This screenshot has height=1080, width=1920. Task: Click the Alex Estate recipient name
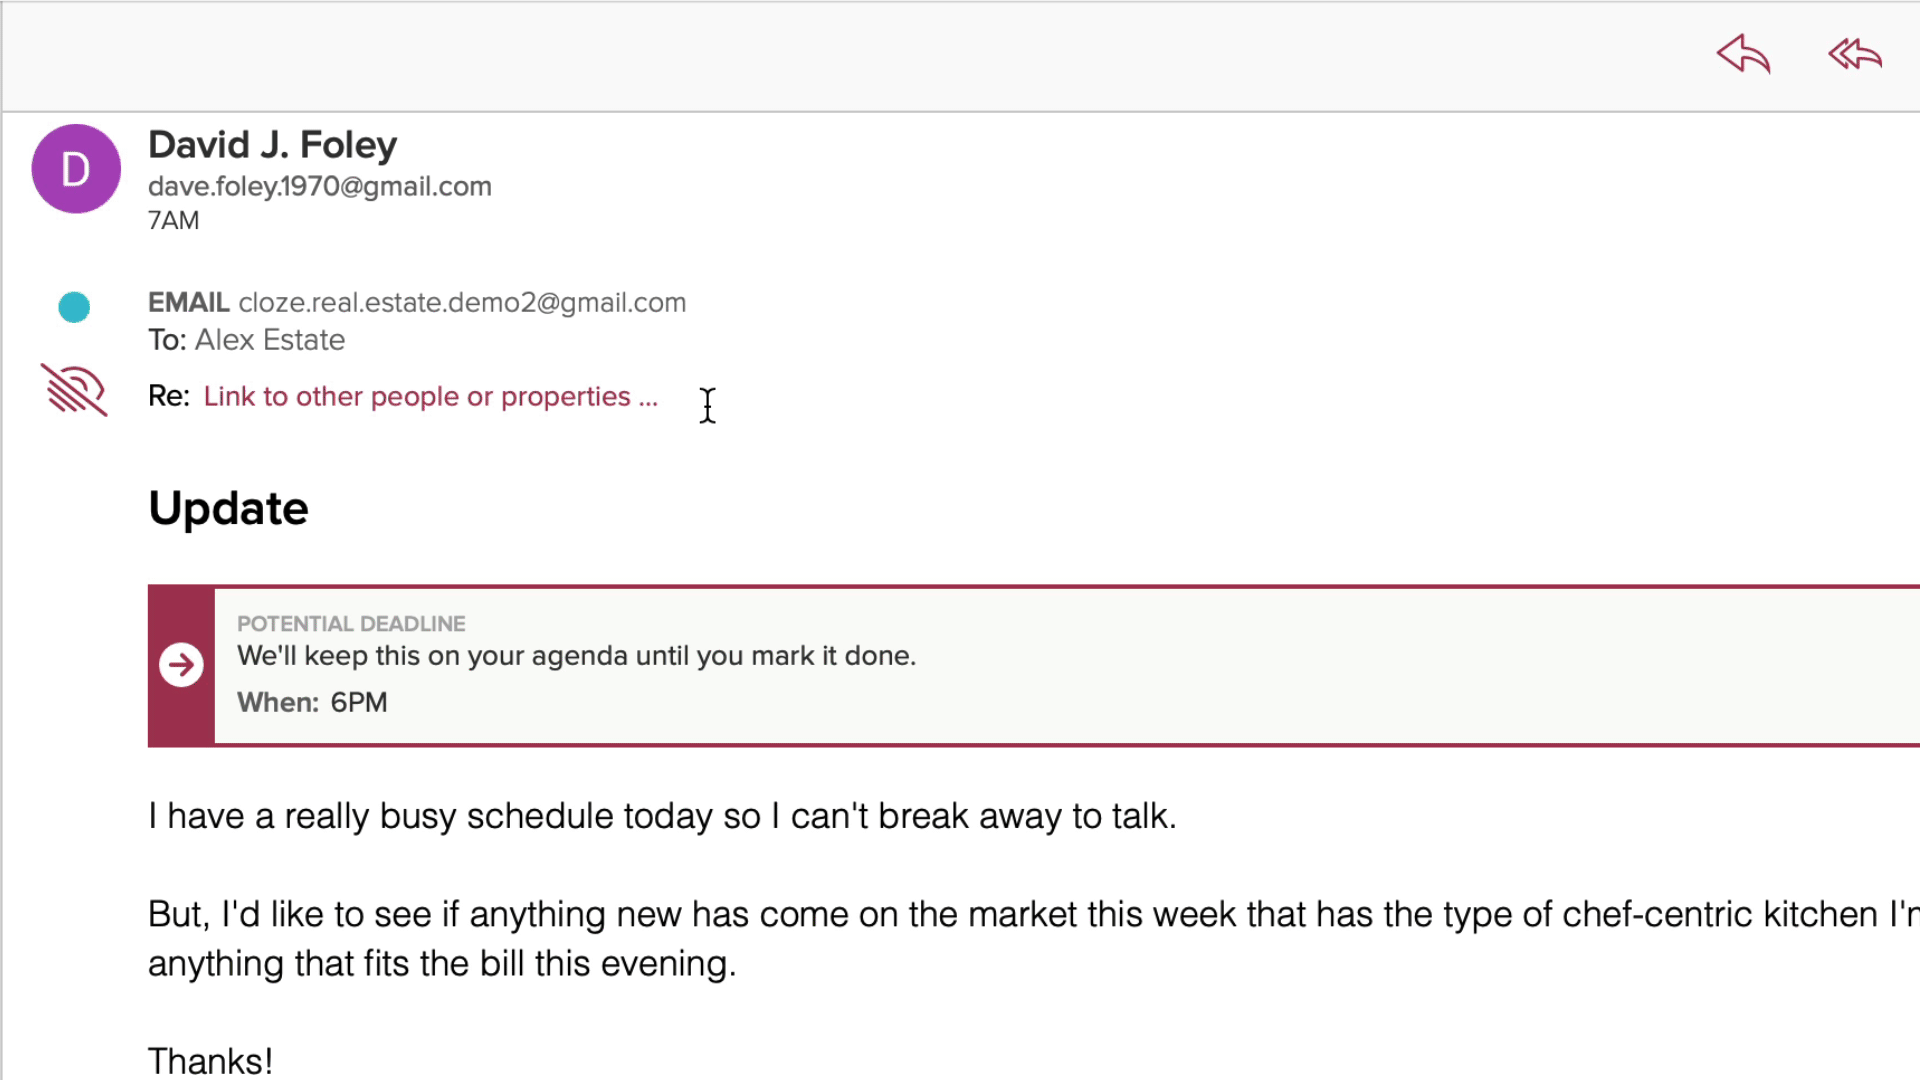pyautogui.click(x=270, y=340)
